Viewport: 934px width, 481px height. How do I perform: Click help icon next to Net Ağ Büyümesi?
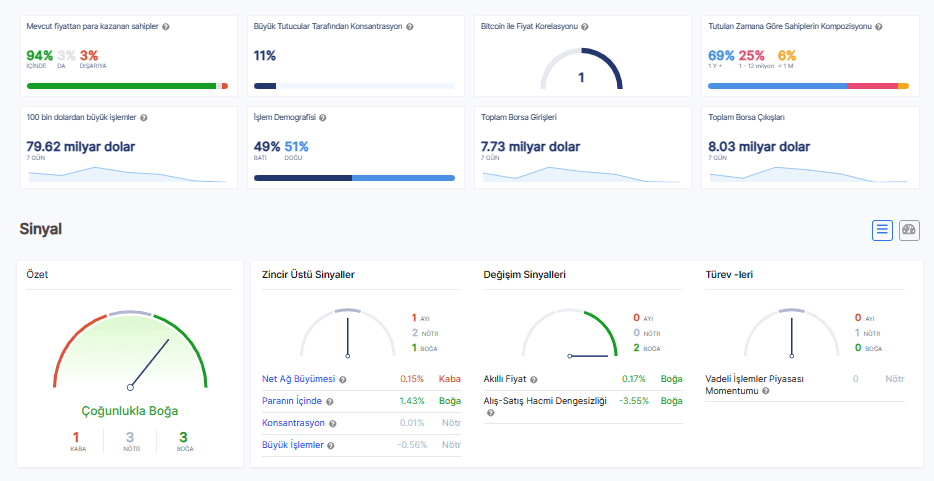pos(343,380)
